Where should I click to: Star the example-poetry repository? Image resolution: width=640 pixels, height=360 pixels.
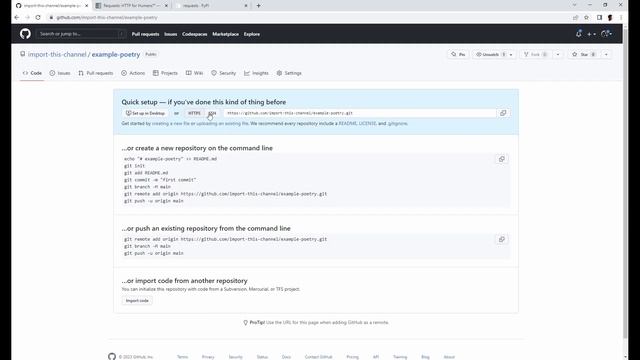coord(584,54)
